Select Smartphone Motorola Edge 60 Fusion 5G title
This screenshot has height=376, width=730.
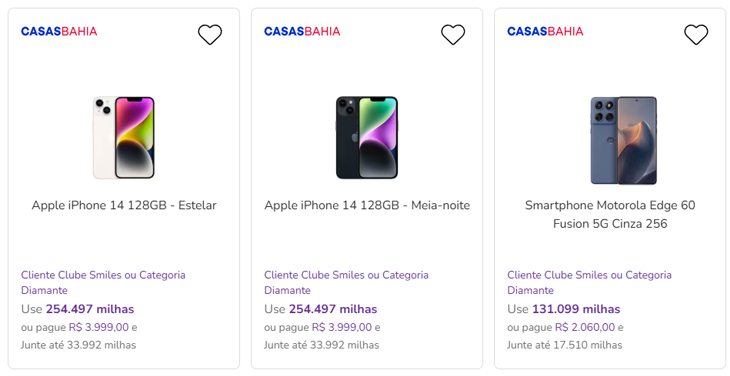pyautogui.click(x=610, y=214)
